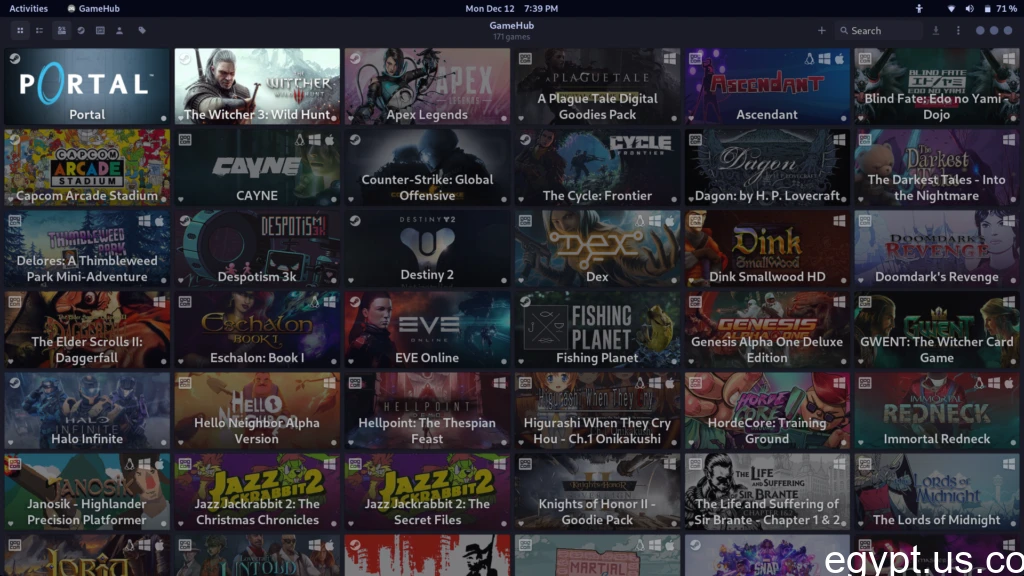Open GWENT: The Witcher Card Game
Image resolution: width=1024 pixels, height=576 pixels.
coord(936,329)
